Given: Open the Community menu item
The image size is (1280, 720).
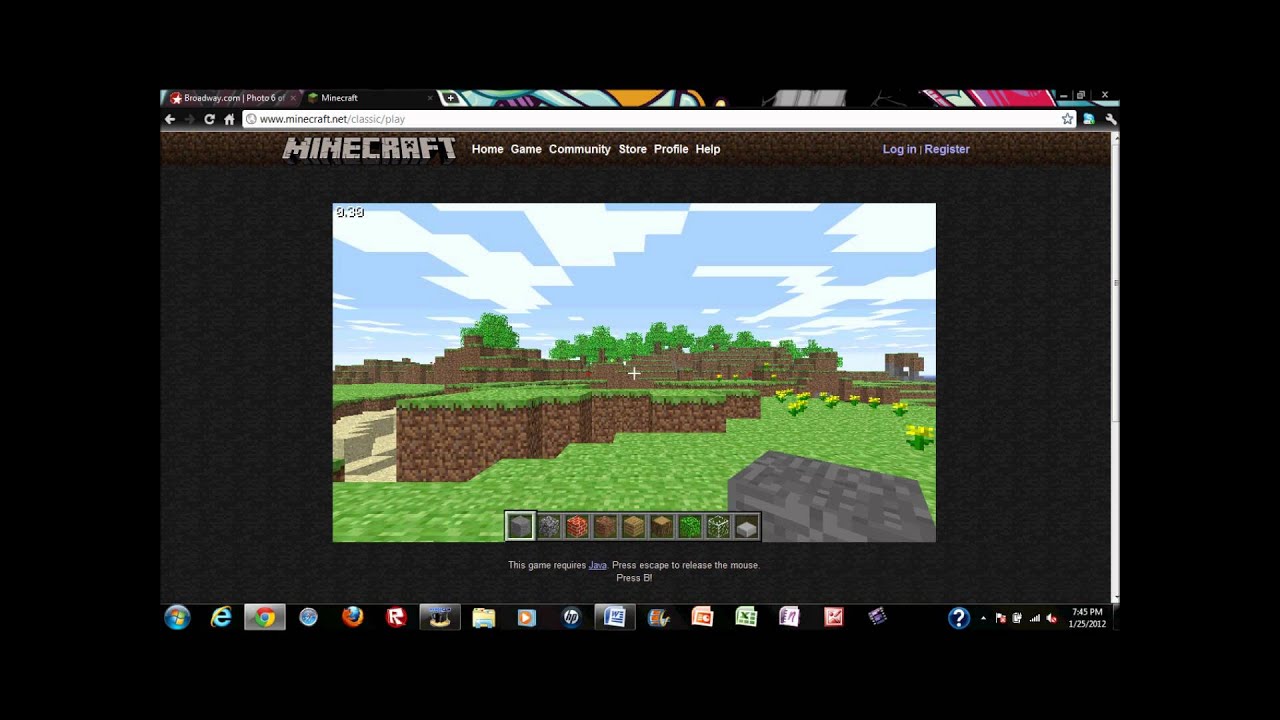Looking at the screenshot, I should (x=580, y=149).
